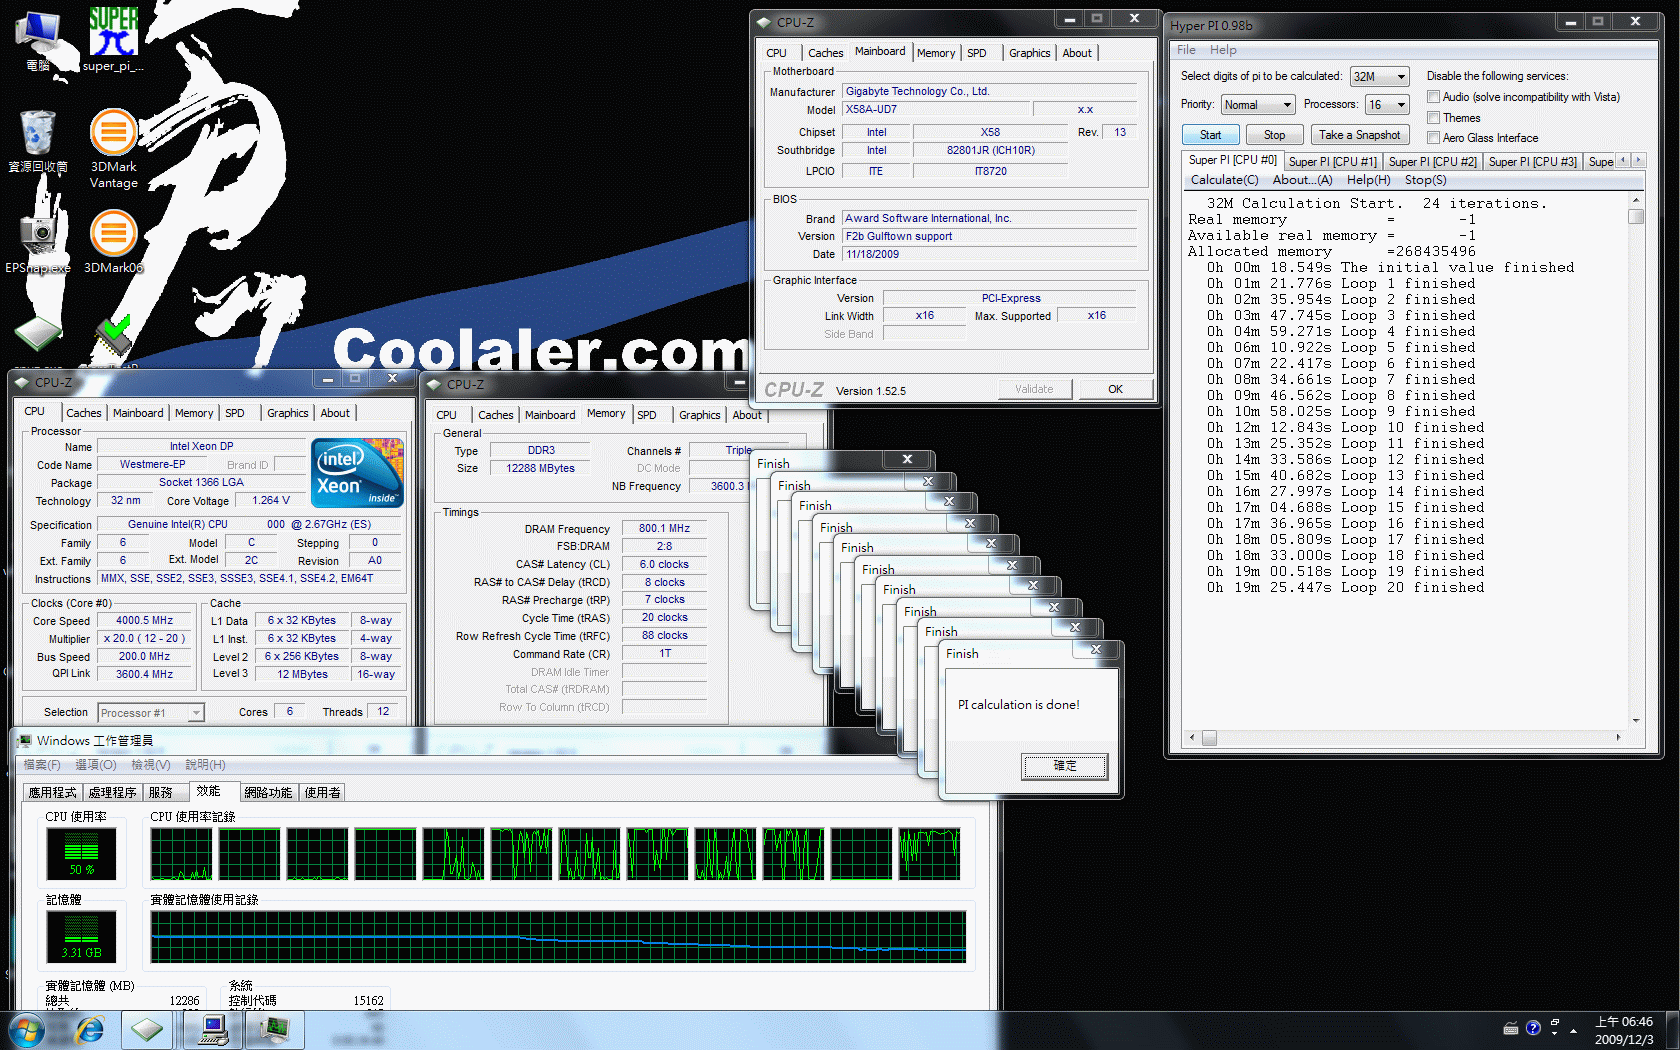Open Graphics tab in Memory CPU-Z window
Viewport: 1680px width, 1050px height.
(699, 415)
